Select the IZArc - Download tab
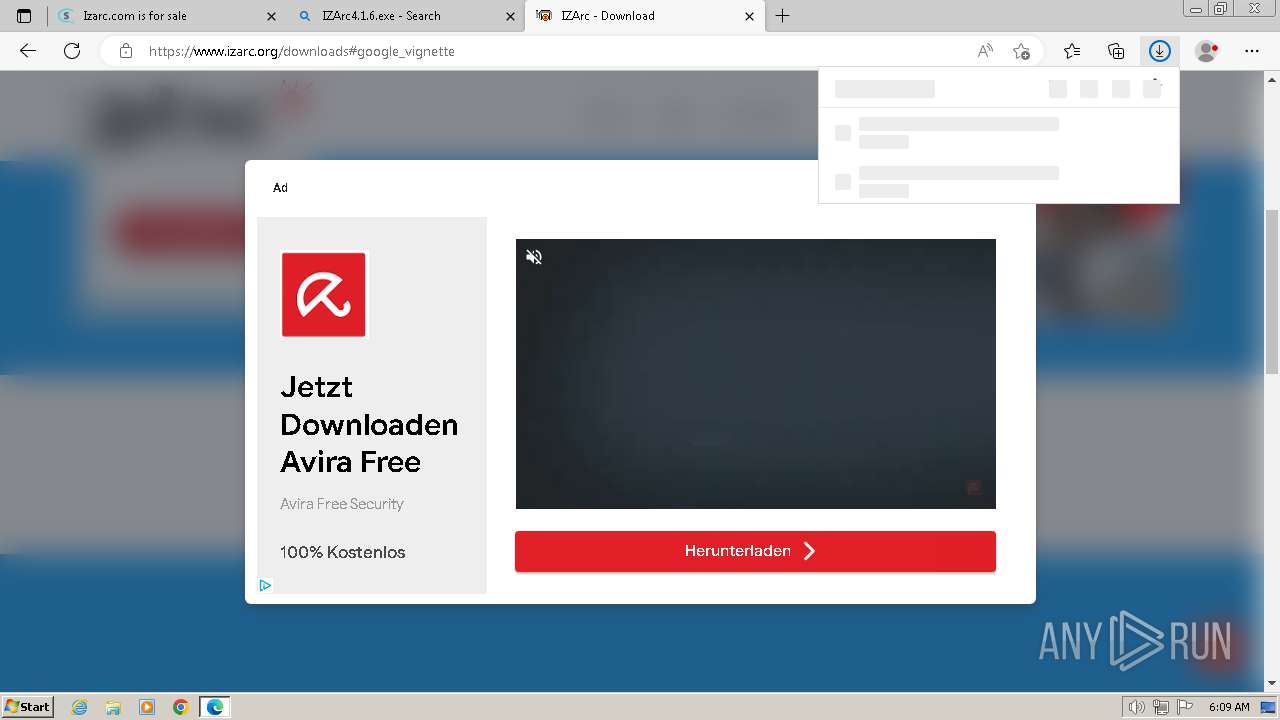The width and height of the screenshot is (1280, 720). pos(646,16)
